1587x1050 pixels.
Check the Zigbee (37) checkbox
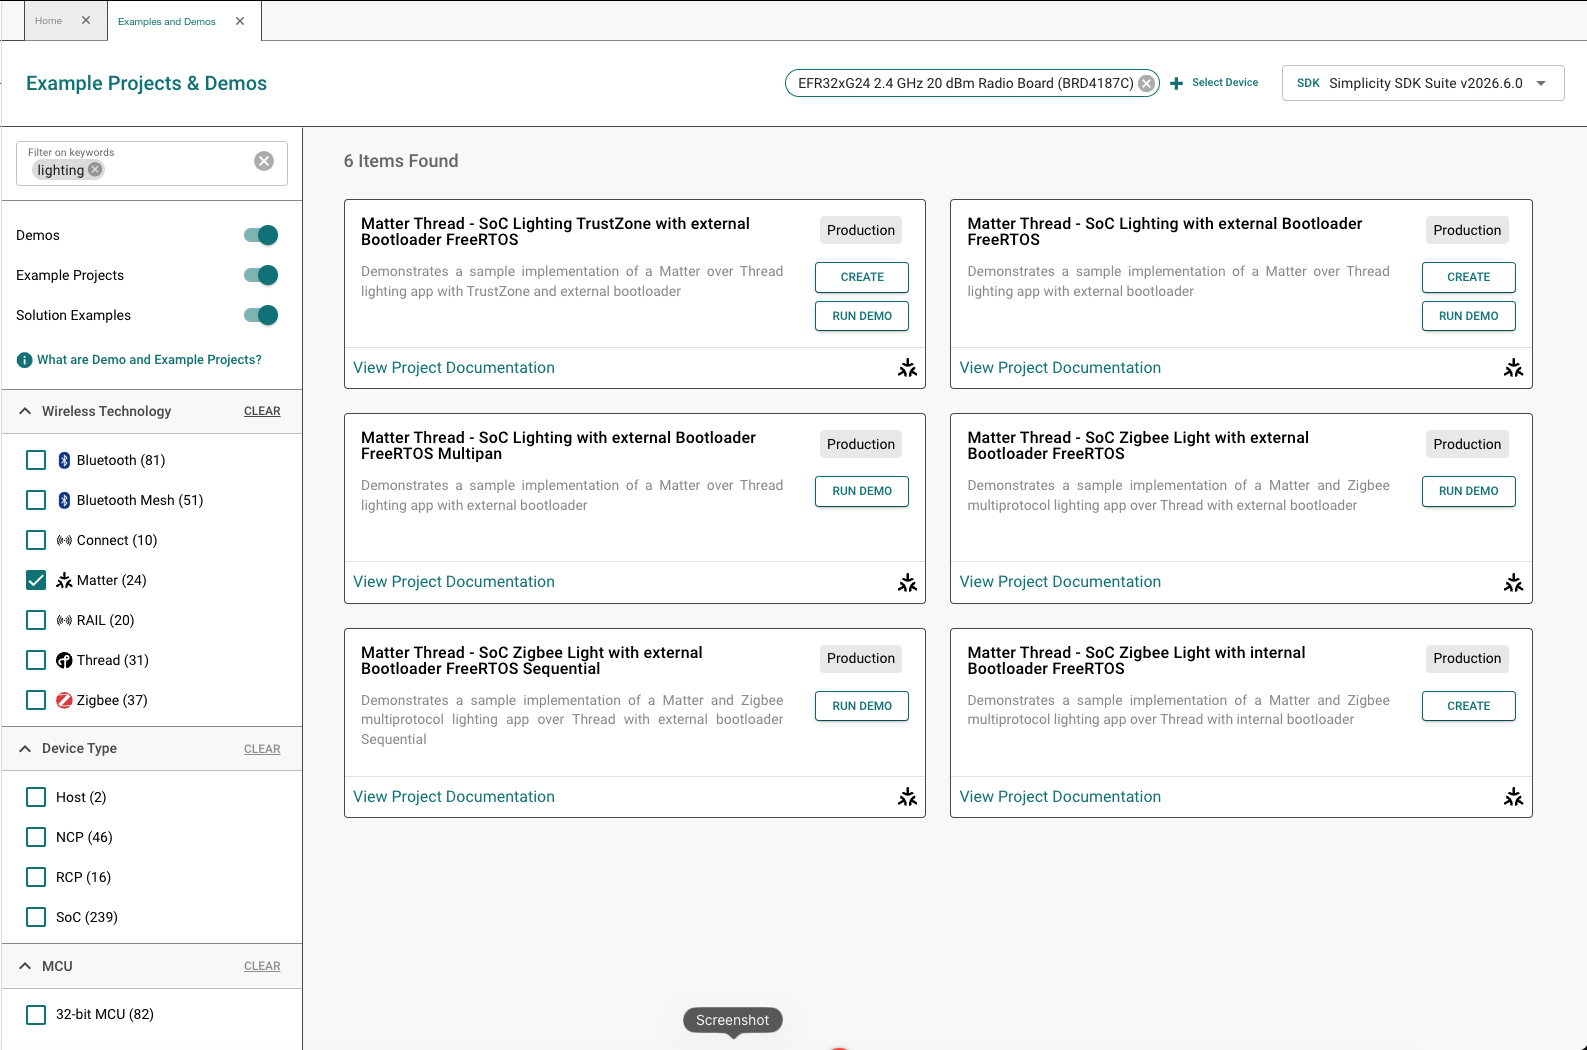click(x=36, y=700)
